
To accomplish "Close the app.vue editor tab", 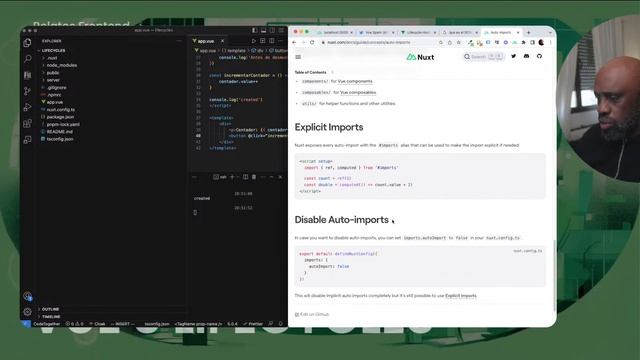I will [222, 41].
